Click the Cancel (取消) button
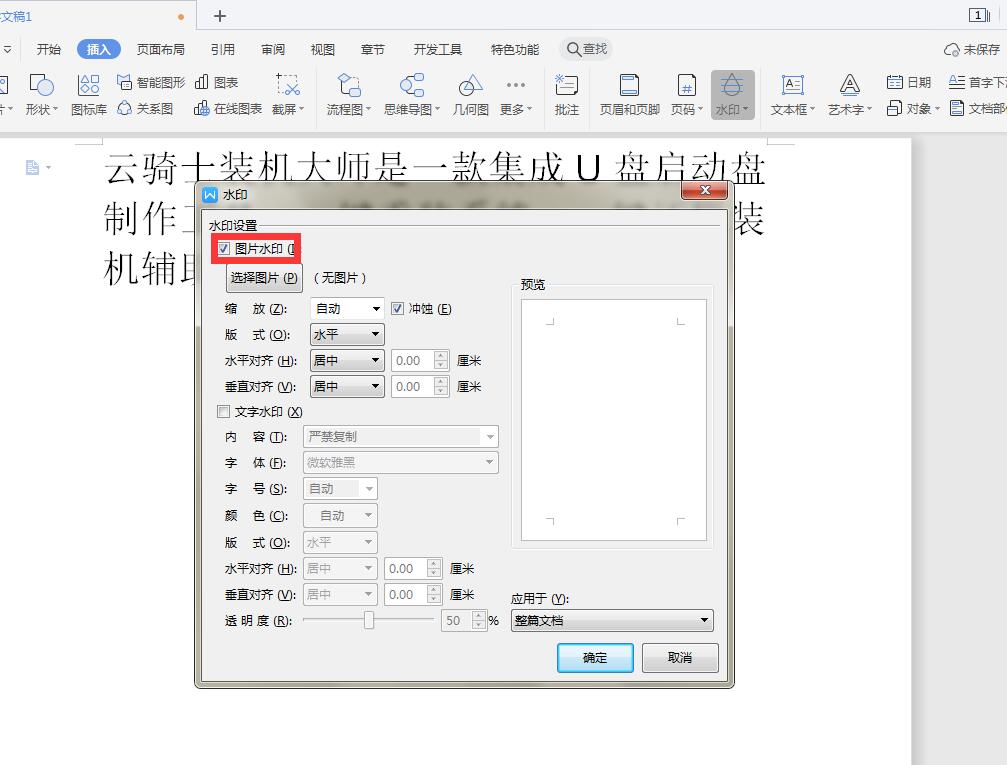 pos(679,658)
